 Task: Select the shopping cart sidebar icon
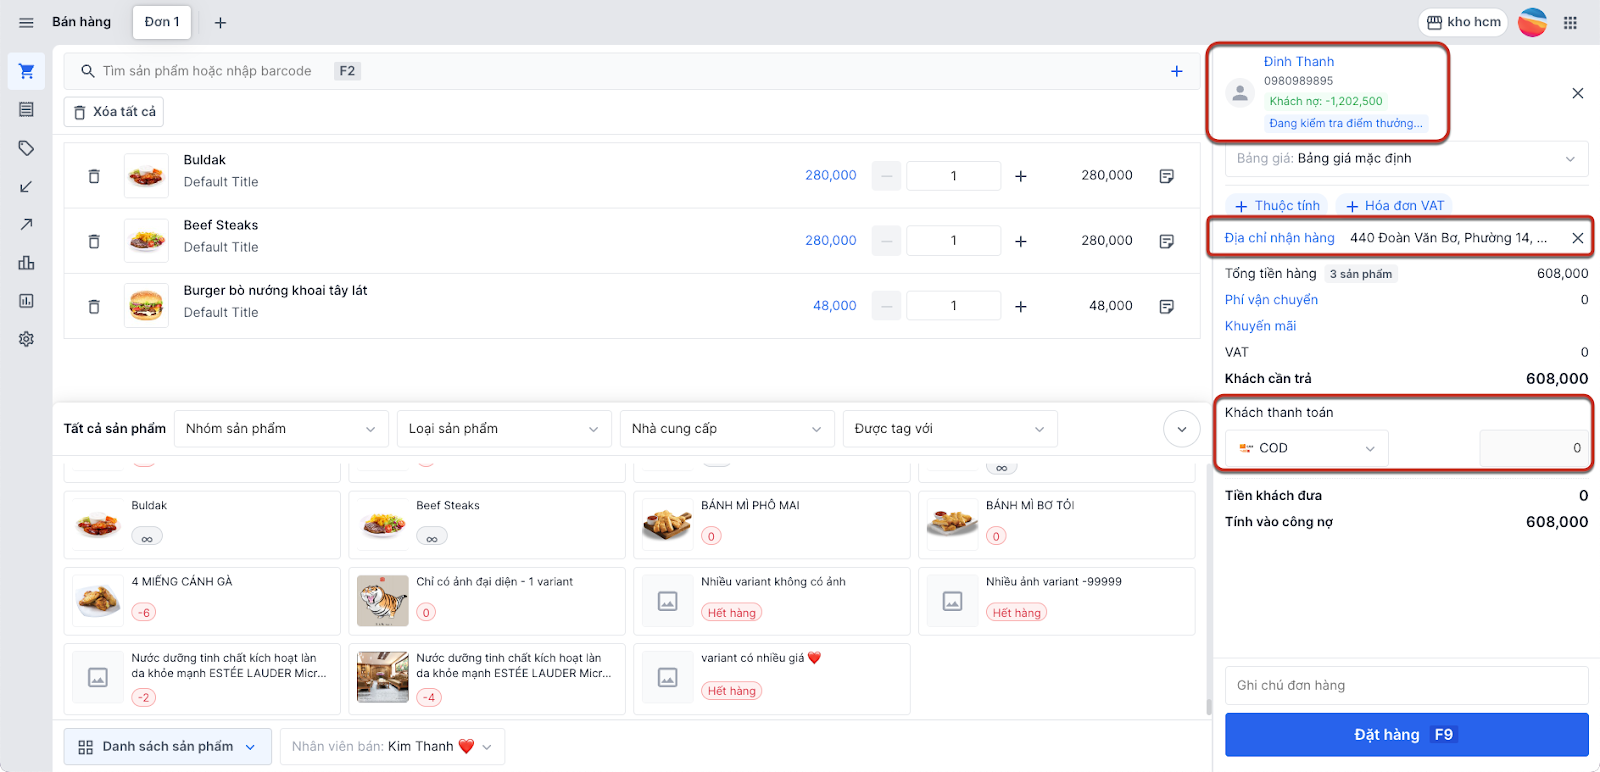(26, 71)
